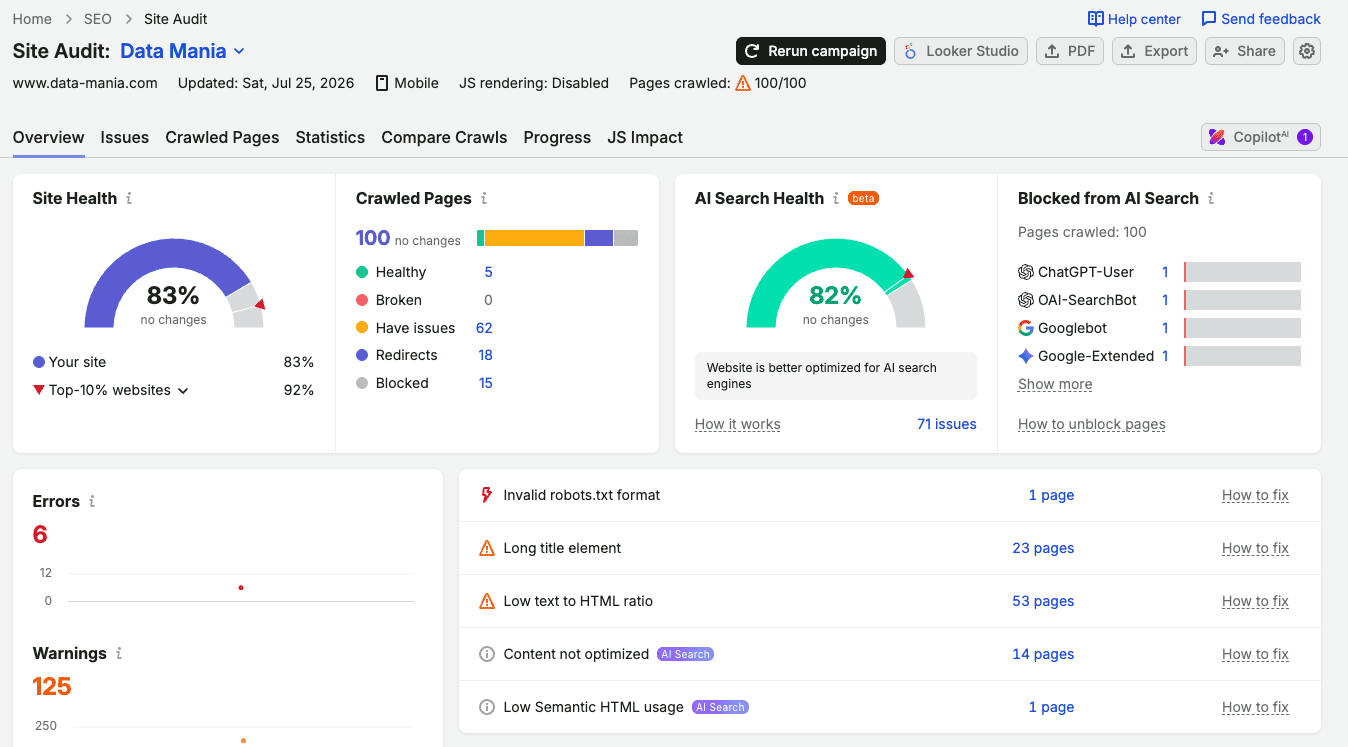Click the error icon beside Invalid robots.txt format
The width and height of the screenshot is (1348, 747).
487,495
